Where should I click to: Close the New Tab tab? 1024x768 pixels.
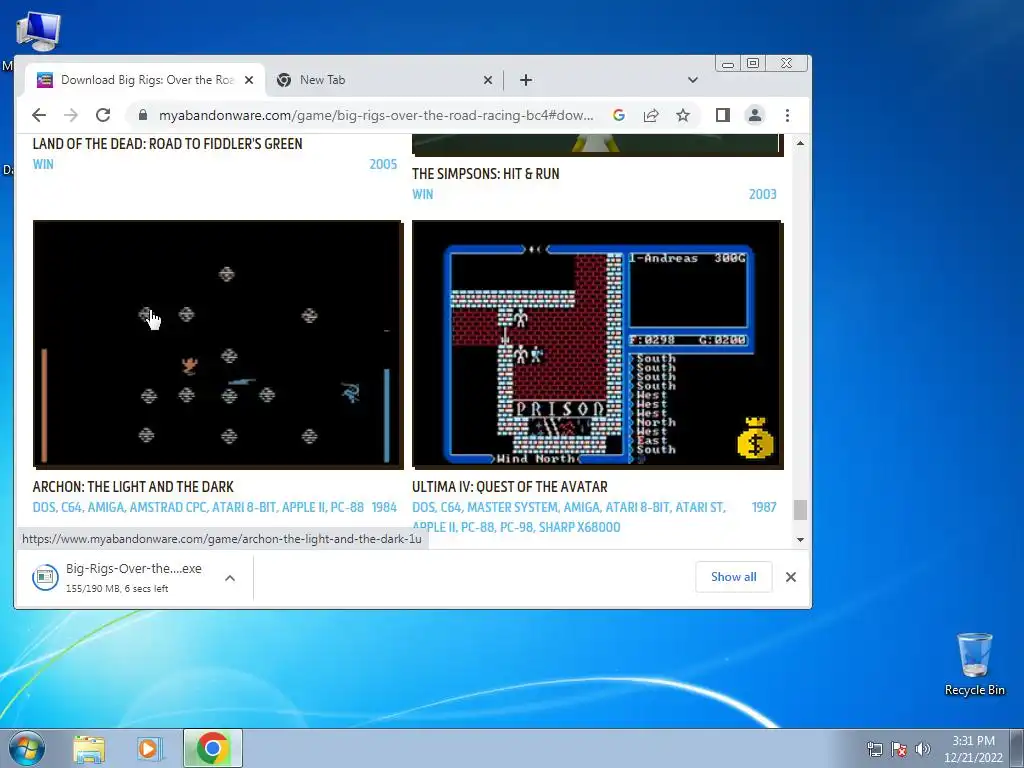[x=487, y=80]
